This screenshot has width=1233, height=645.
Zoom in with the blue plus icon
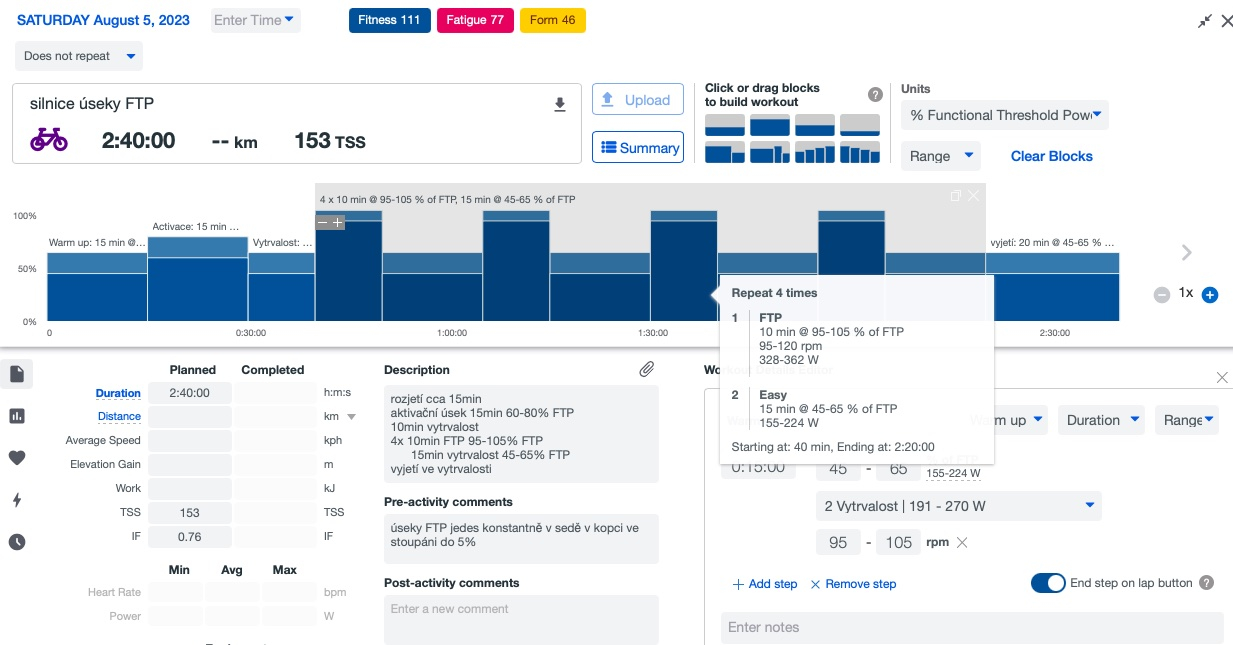pyautogui.click(x=1210, y=295)
